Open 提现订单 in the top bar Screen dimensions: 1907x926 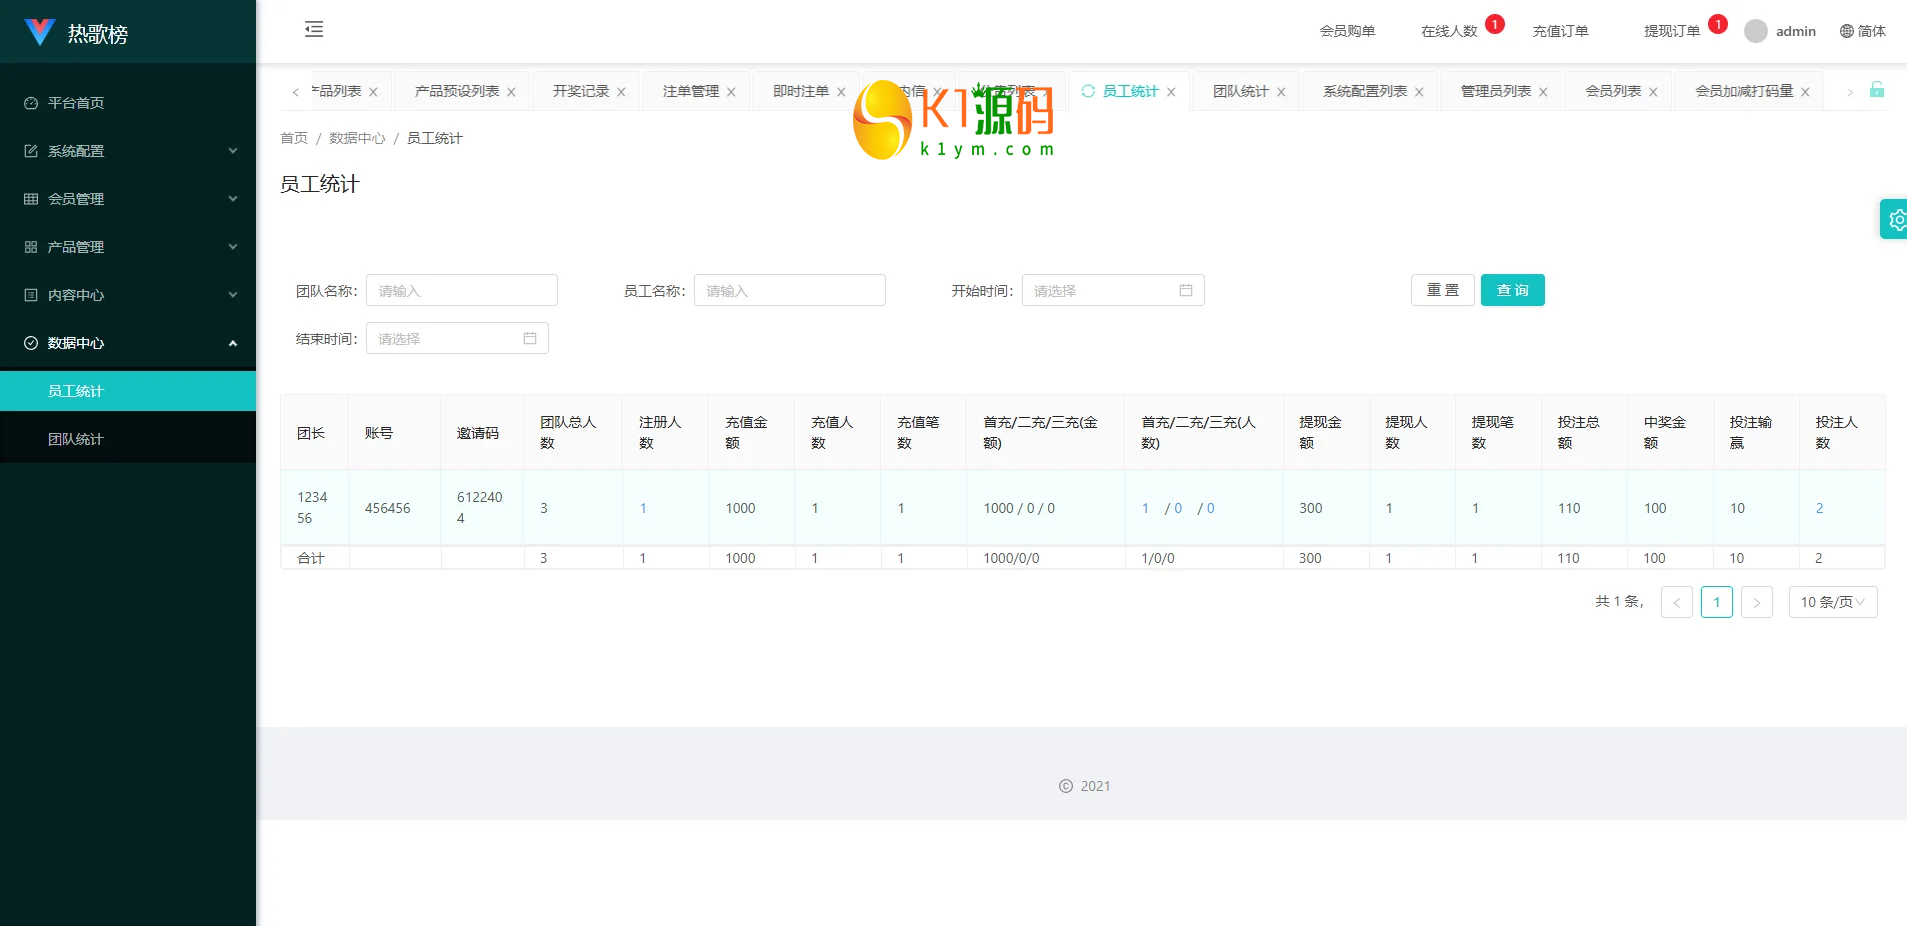pyautogui.click(x=1672, y=31)
